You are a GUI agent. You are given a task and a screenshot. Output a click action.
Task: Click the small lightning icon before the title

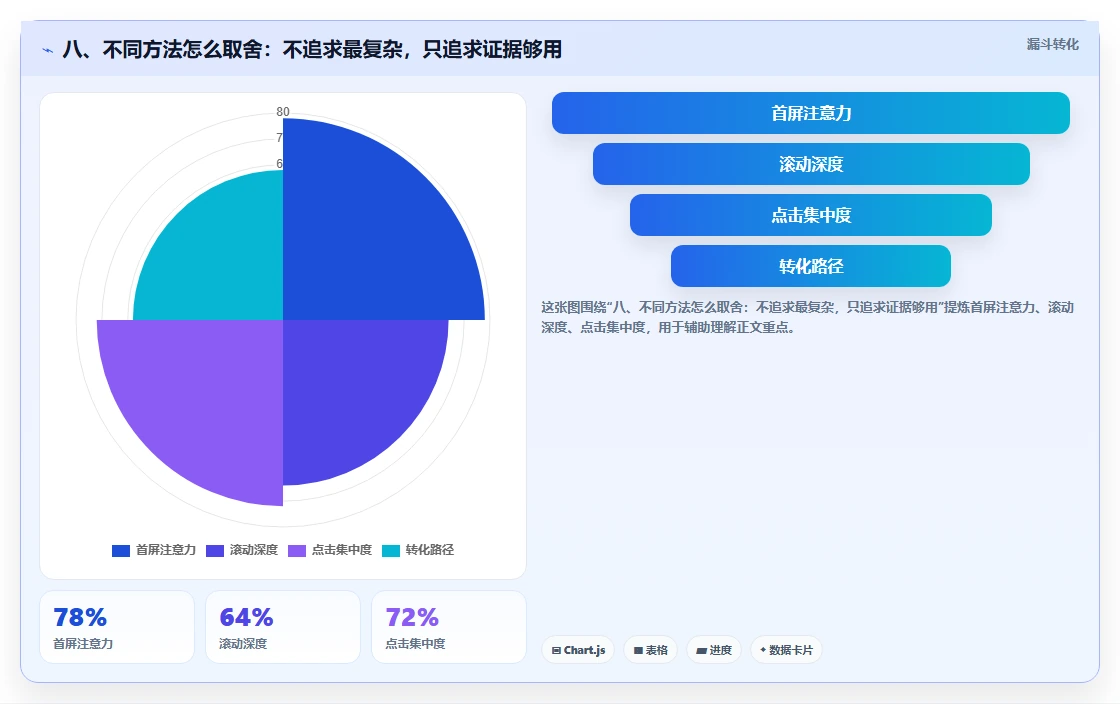48,50
